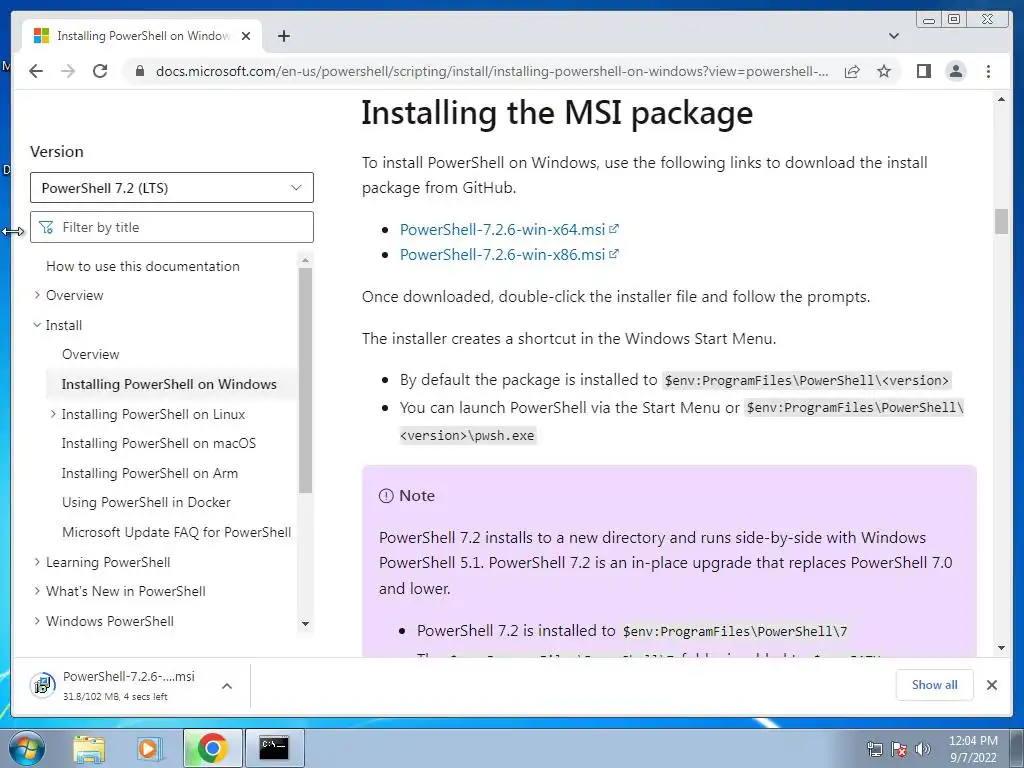
Task: Reload the current page
Action: (x=100, y=71)
